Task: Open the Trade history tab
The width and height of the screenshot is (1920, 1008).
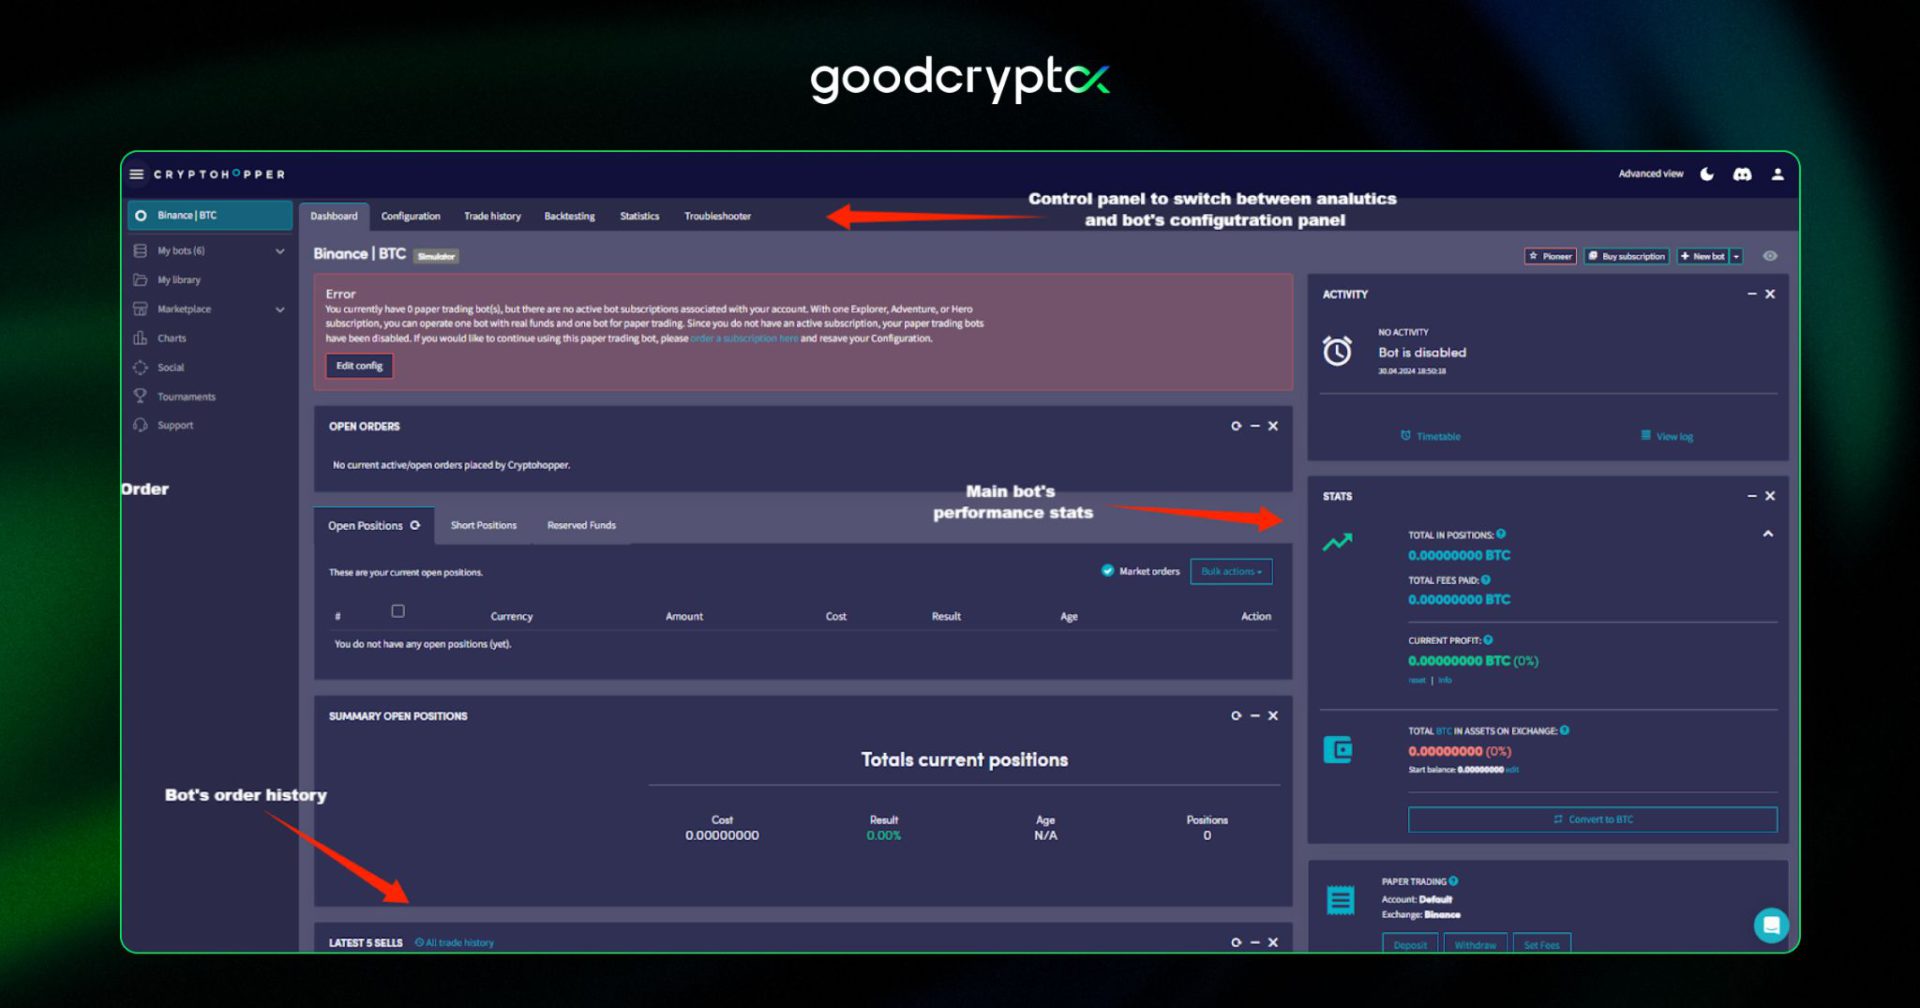Action: 492,216
